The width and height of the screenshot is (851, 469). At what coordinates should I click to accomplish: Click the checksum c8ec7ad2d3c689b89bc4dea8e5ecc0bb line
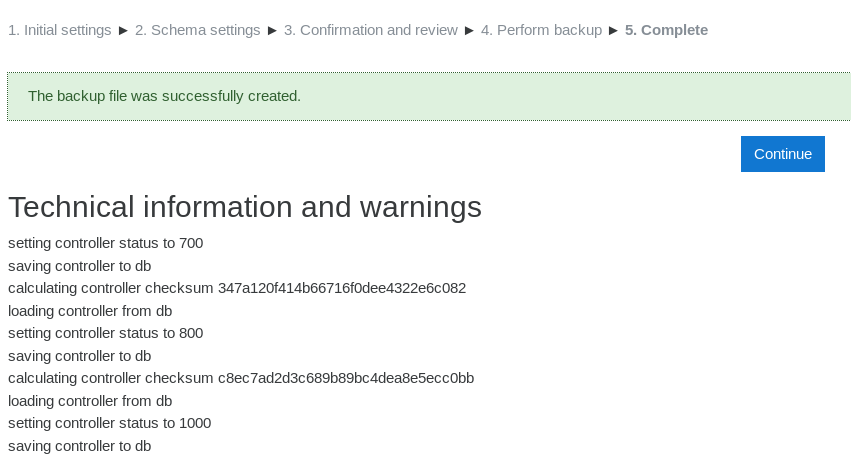tap(241, 378)
